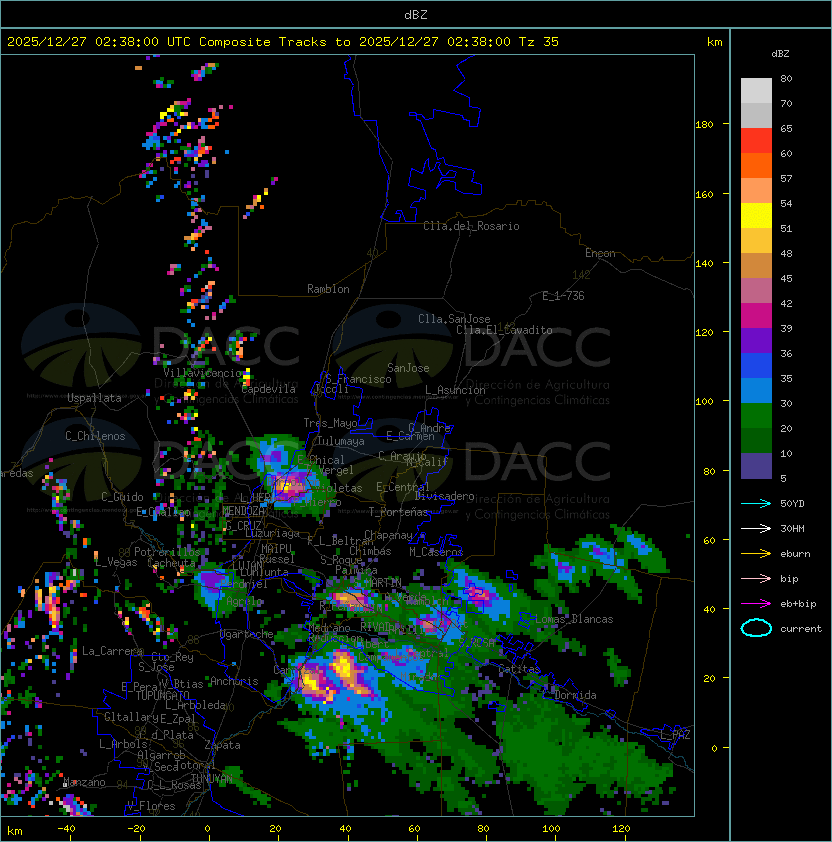Pick the bright yellow band in dBZ scale
Screen dimensions: 832x842
point(756,216)
